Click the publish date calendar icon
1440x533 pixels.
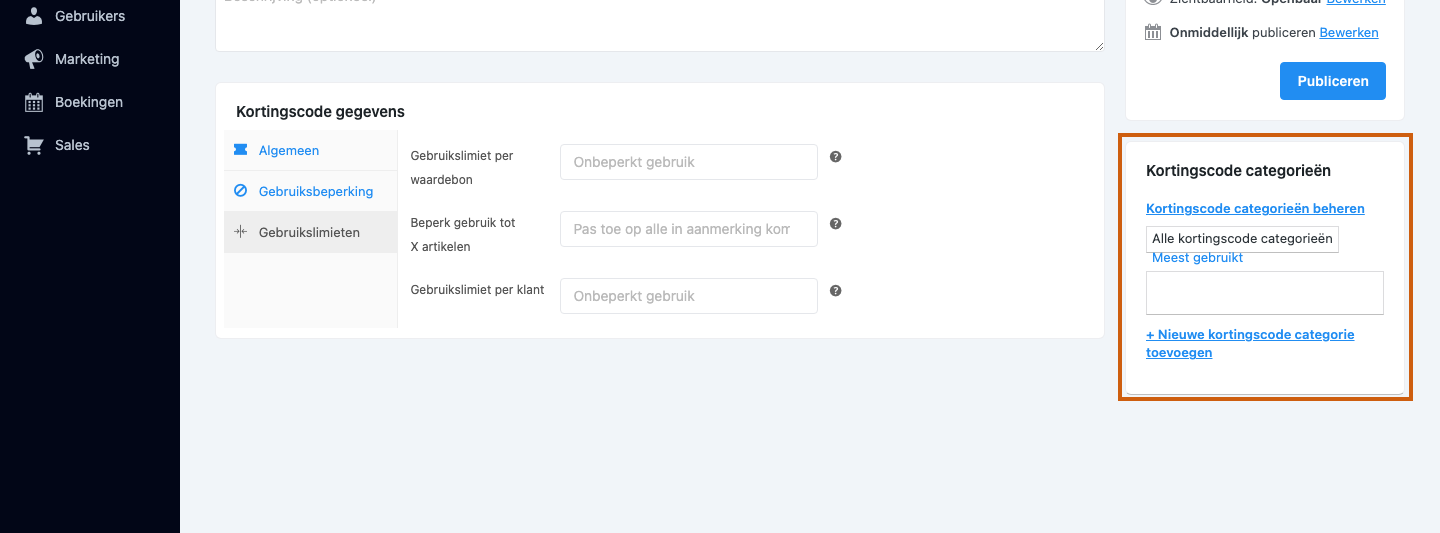pos(1153,32)
